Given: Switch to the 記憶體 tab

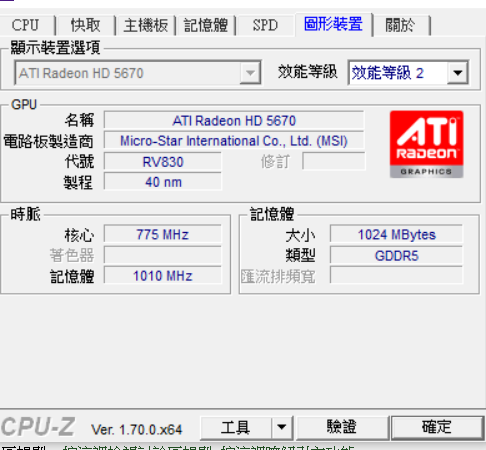Looking at the screenshot, I should coord(206,25).
